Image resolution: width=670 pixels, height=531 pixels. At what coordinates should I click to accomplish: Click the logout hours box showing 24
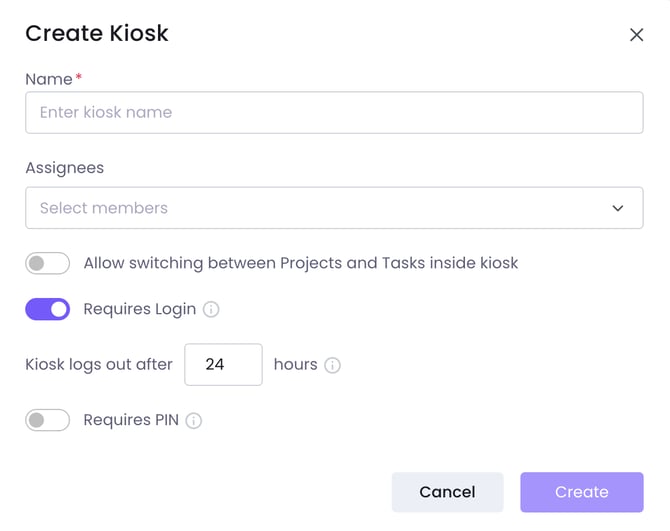pyautogui.click(x=223, y=365)
